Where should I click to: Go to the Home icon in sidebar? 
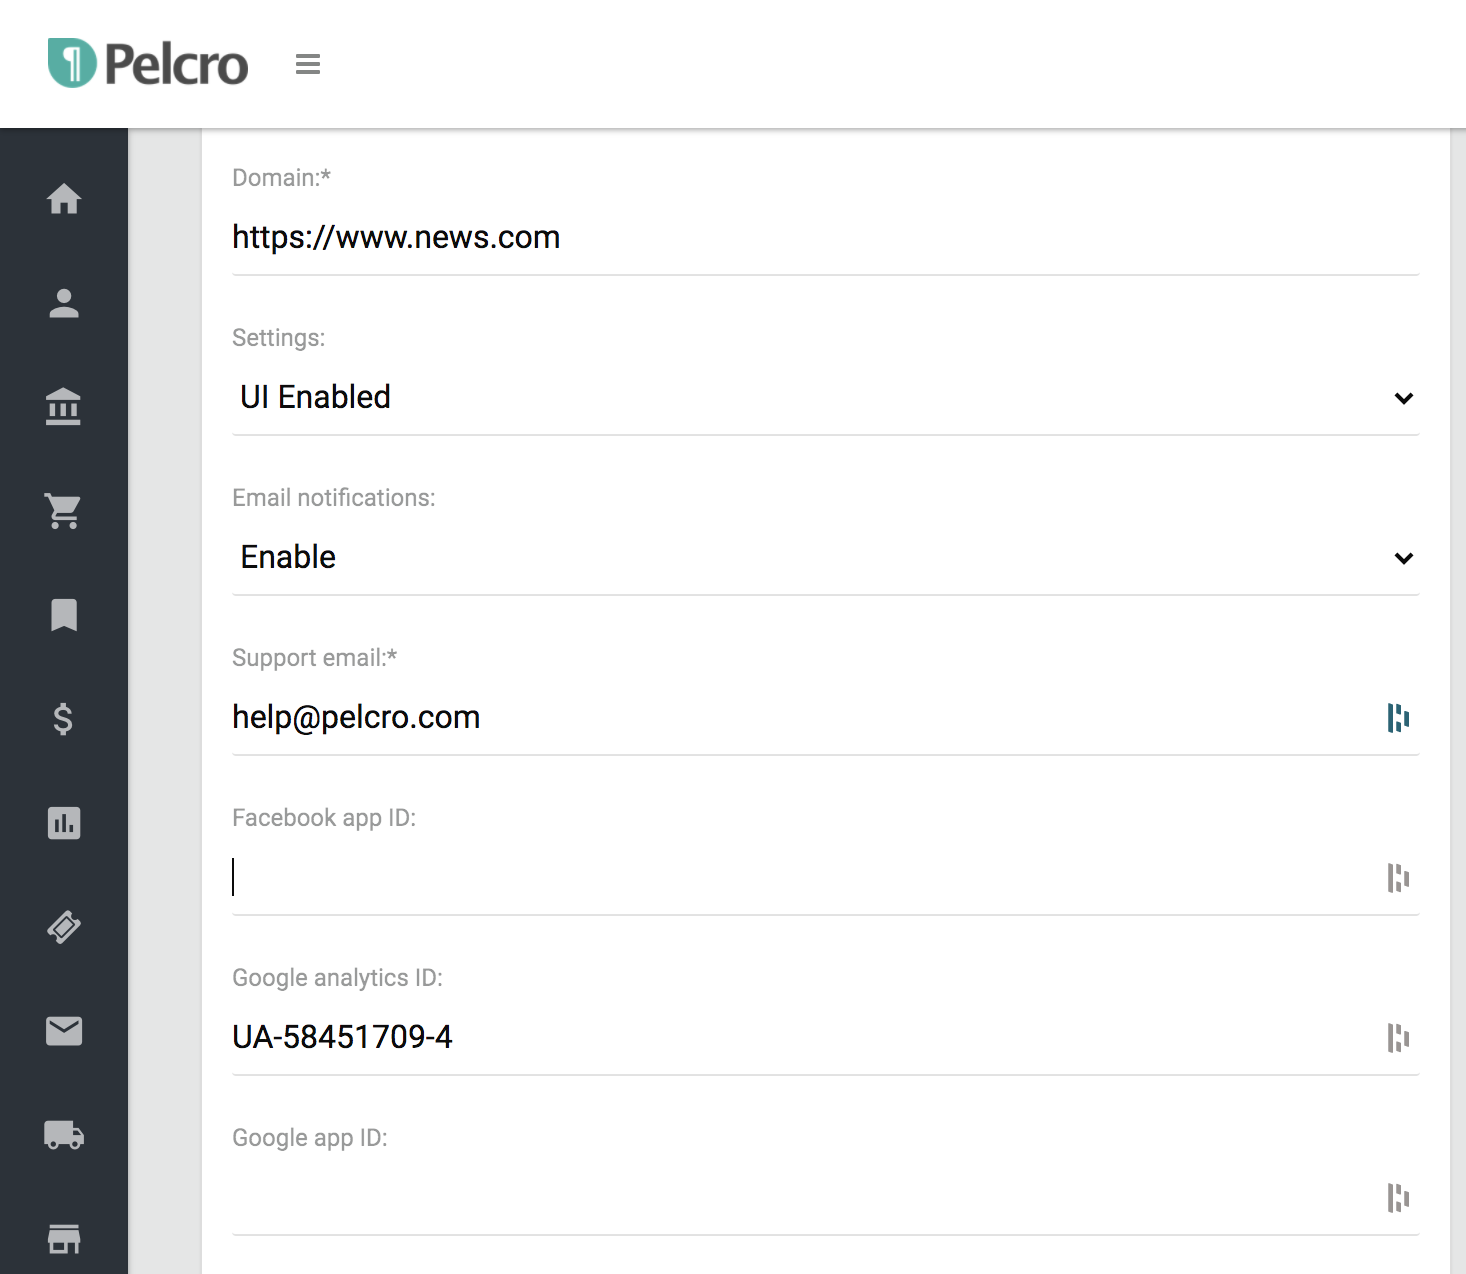coord(64,199)
